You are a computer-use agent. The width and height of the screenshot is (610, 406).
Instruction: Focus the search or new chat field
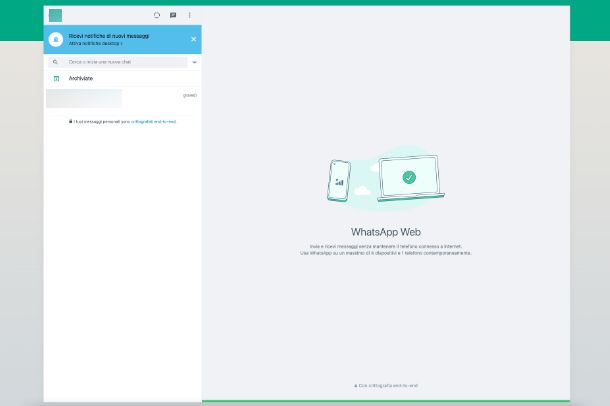pyautogui.click(x=117, y=62)
